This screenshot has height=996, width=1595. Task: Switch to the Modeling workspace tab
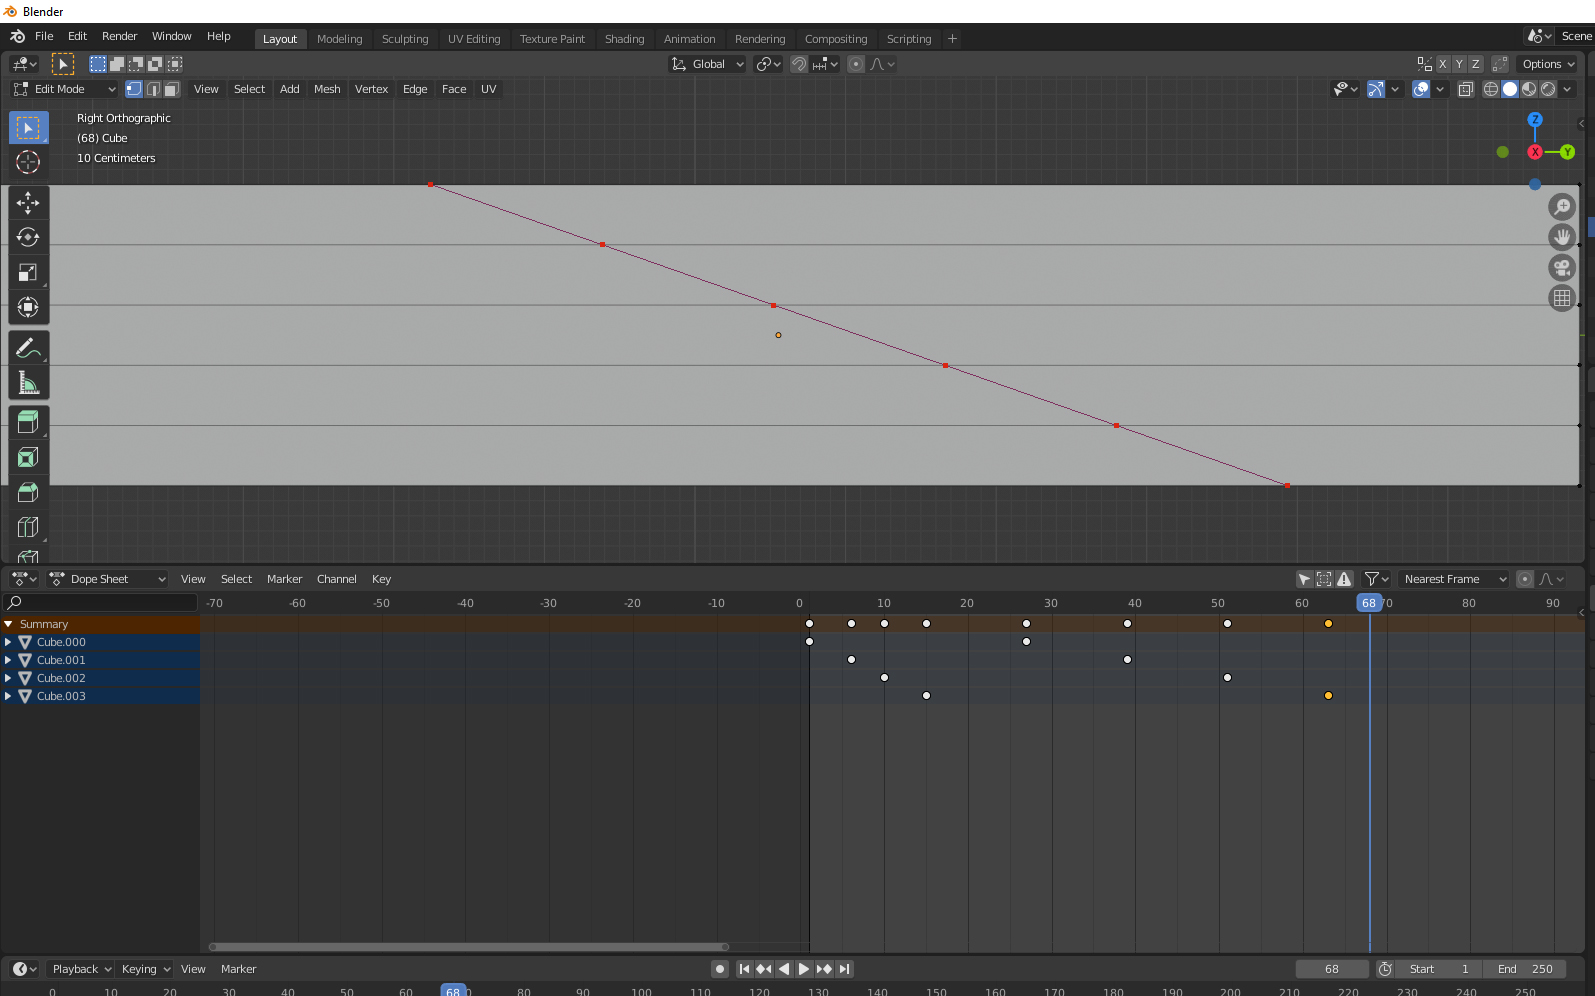coord(339,39)
